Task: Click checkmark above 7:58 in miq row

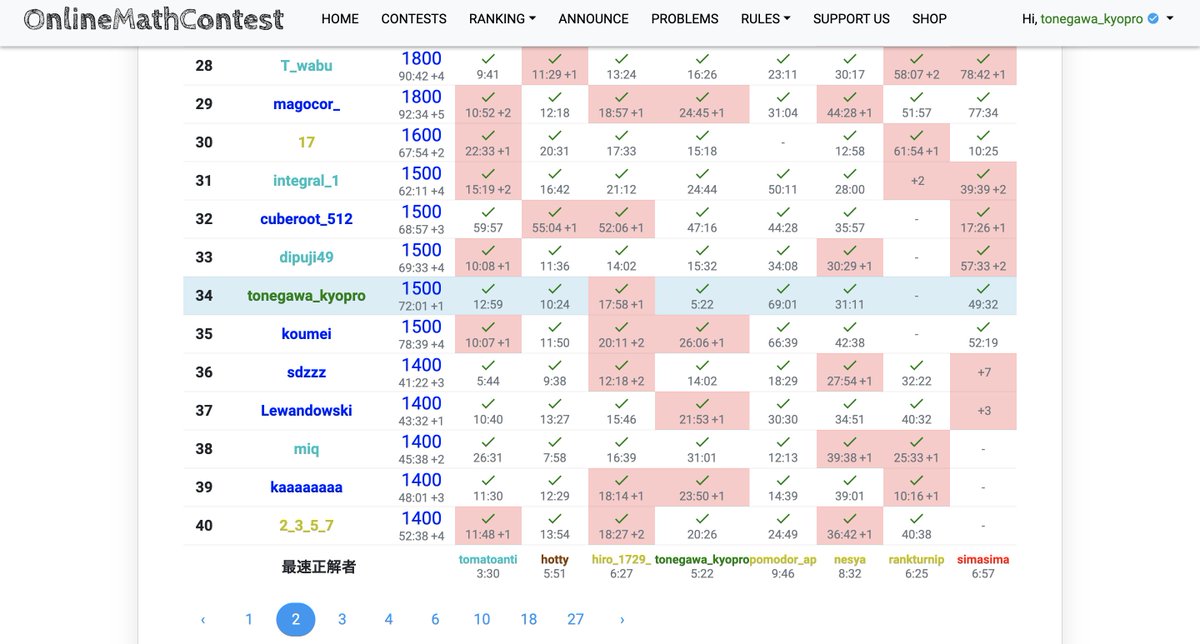Action: pos(554,442)
